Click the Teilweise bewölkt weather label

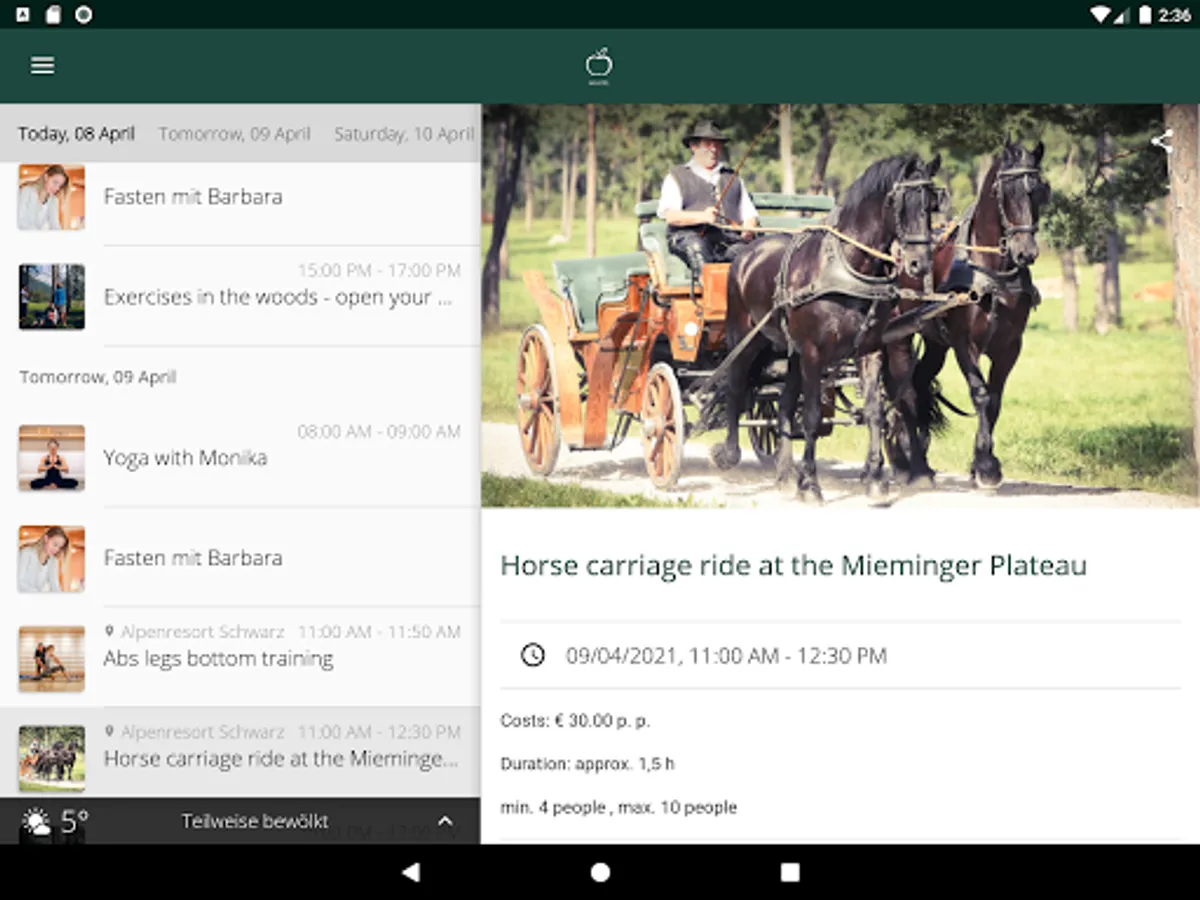[x=255, y=821]
